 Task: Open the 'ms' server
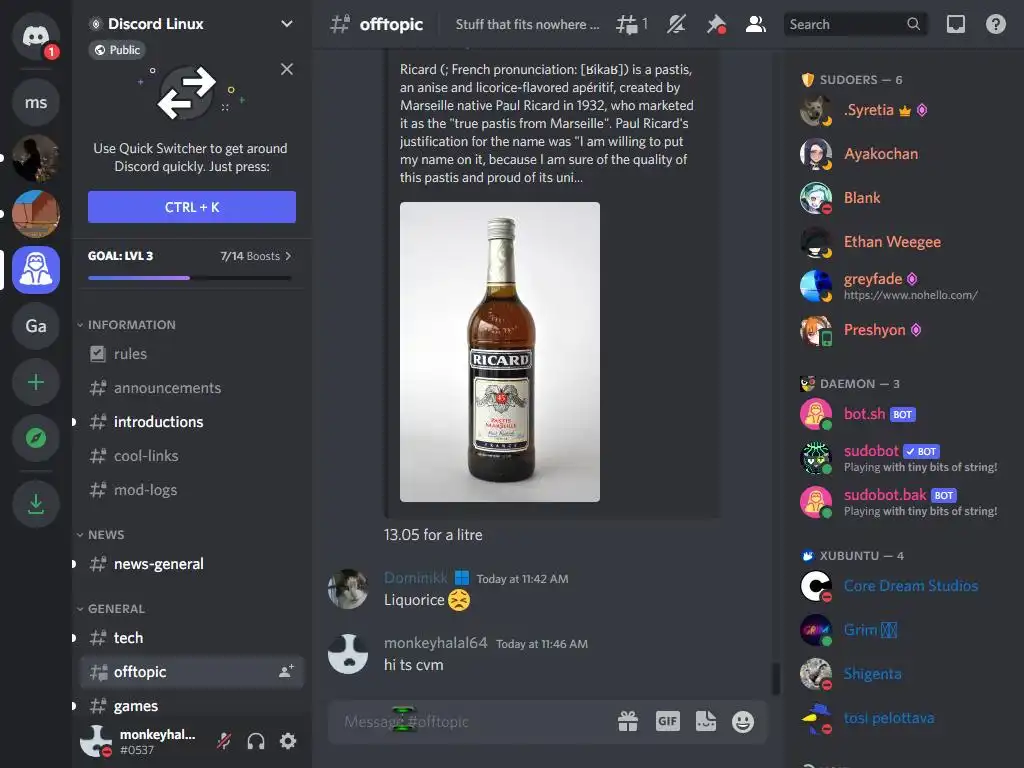36,103
